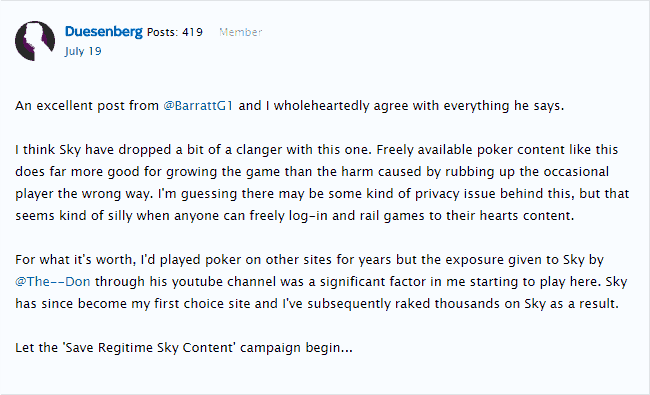Image resolution: width=650 pixels, height=395 pixels.
Task: Open the July 19 post permalink
Action: (x=83, y=51)
